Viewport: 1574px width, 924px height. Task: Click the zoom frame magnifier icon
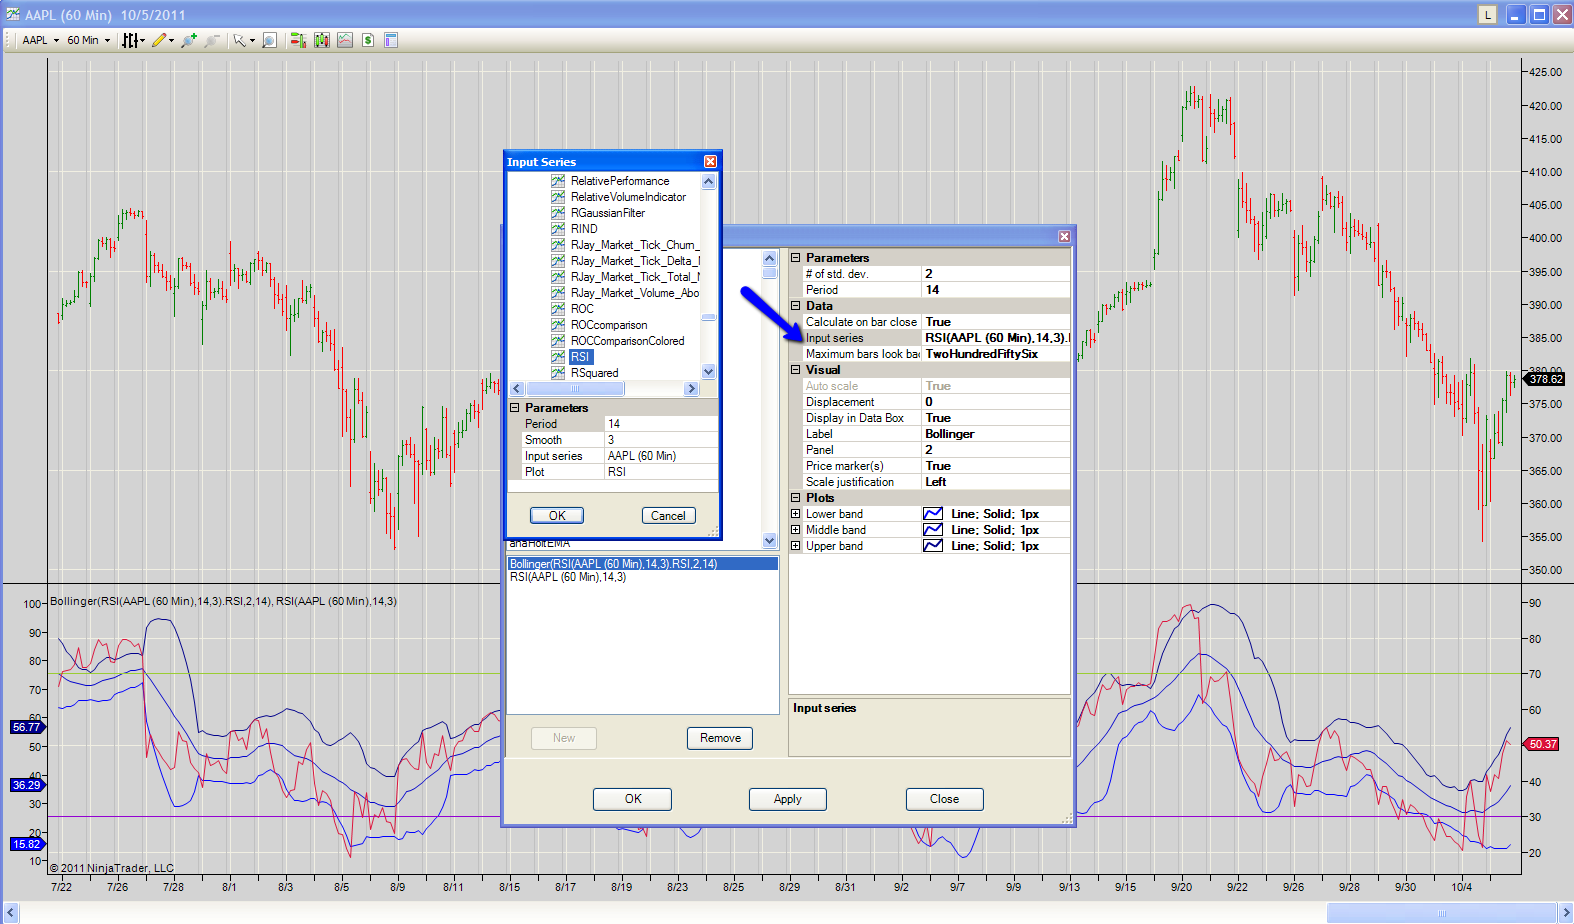(x=269, y=40)
